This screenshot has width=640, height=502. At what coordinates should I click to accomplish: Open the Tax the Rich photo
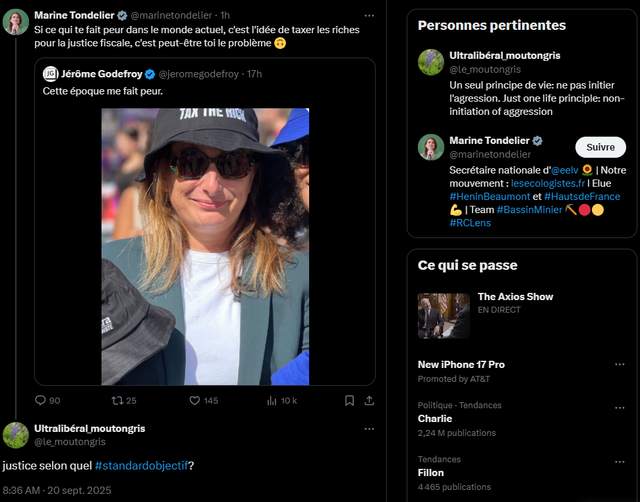click(x=205, y=246)
